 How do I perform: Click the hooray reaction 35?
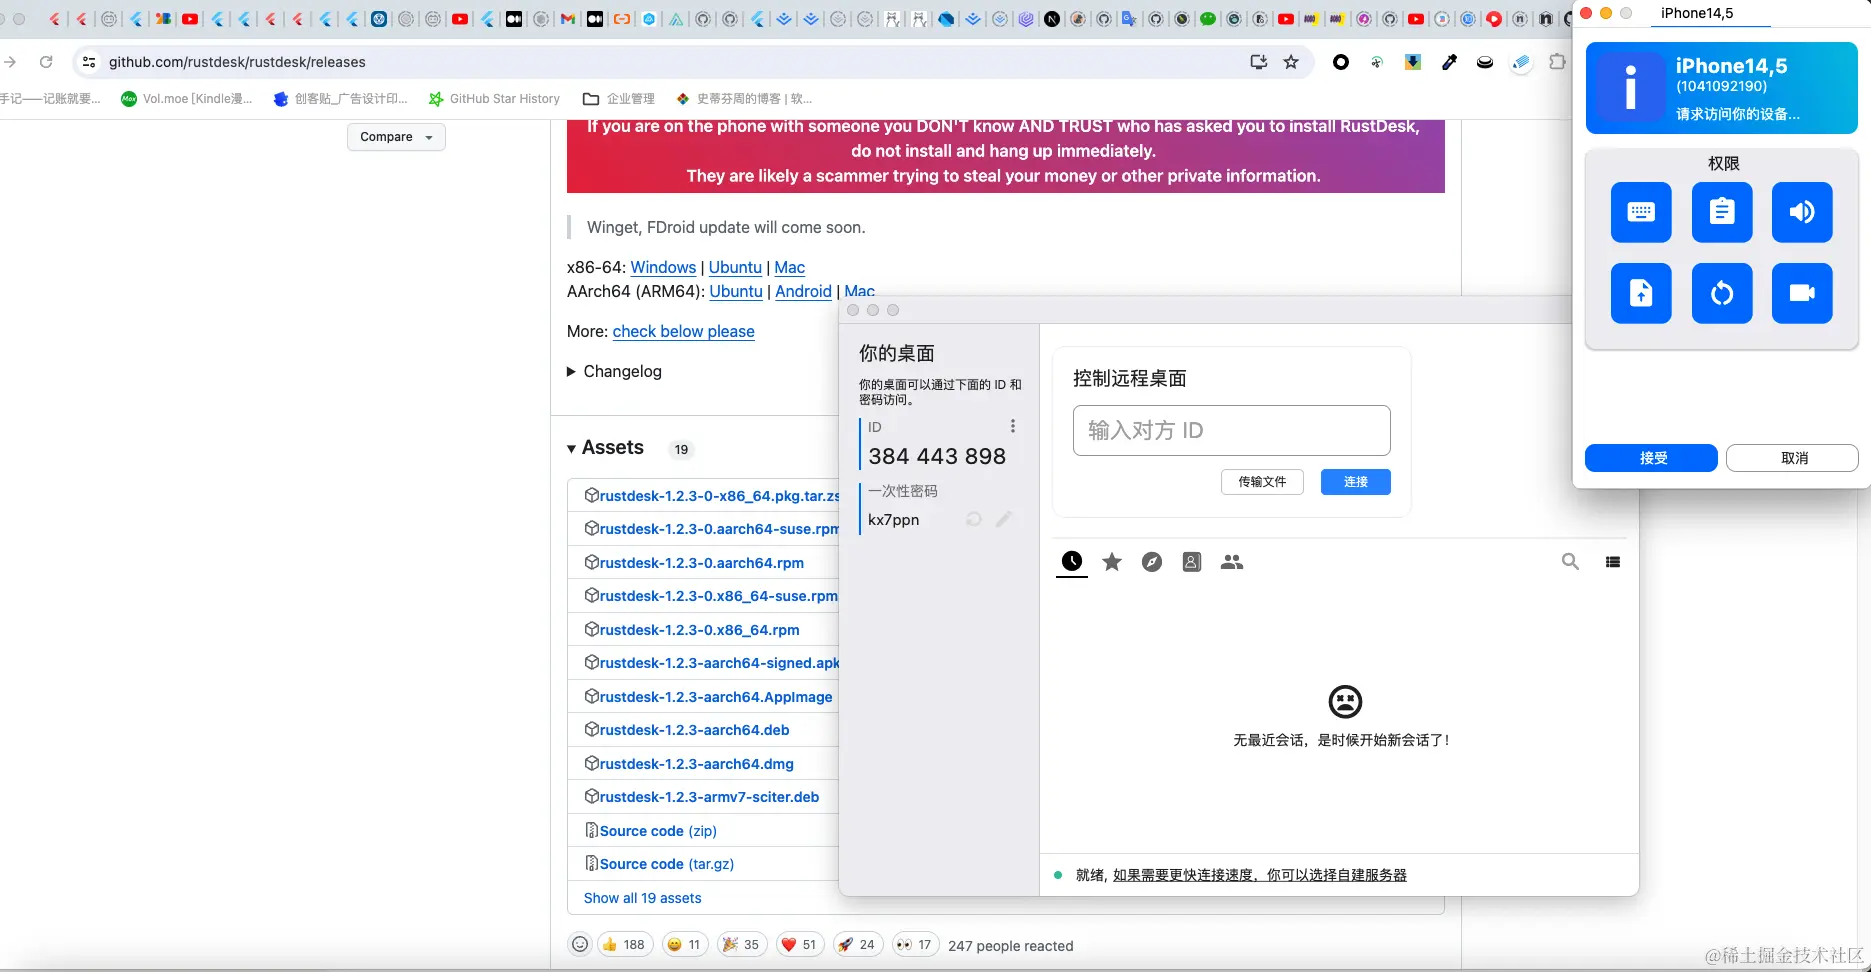pyautogui.click(x=741, y=944)
